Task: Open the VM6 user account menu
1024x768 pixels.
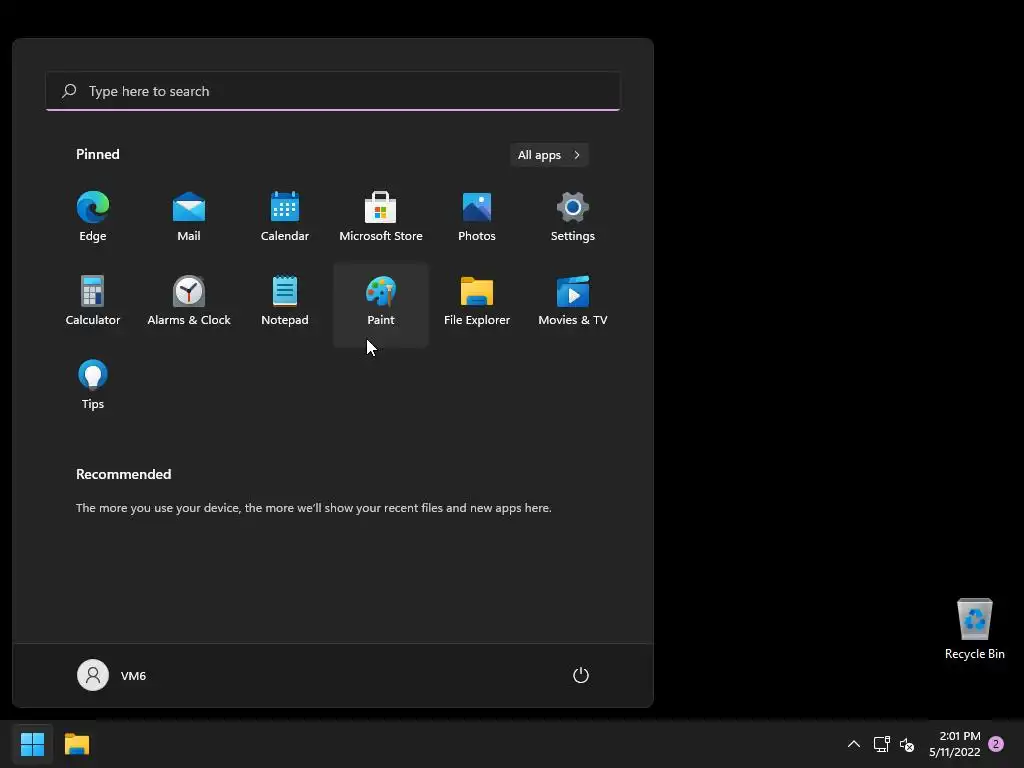Action: click(112, 675)
